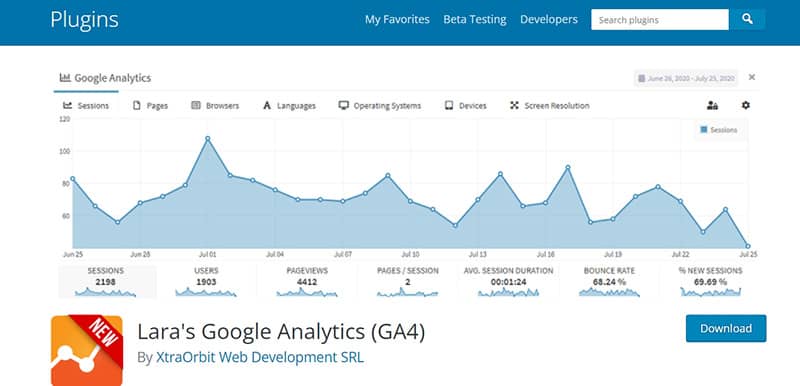Click the Pages tab document icon
Image resolution: width=800 pixels, height=386 pixels.
[136, 106]
